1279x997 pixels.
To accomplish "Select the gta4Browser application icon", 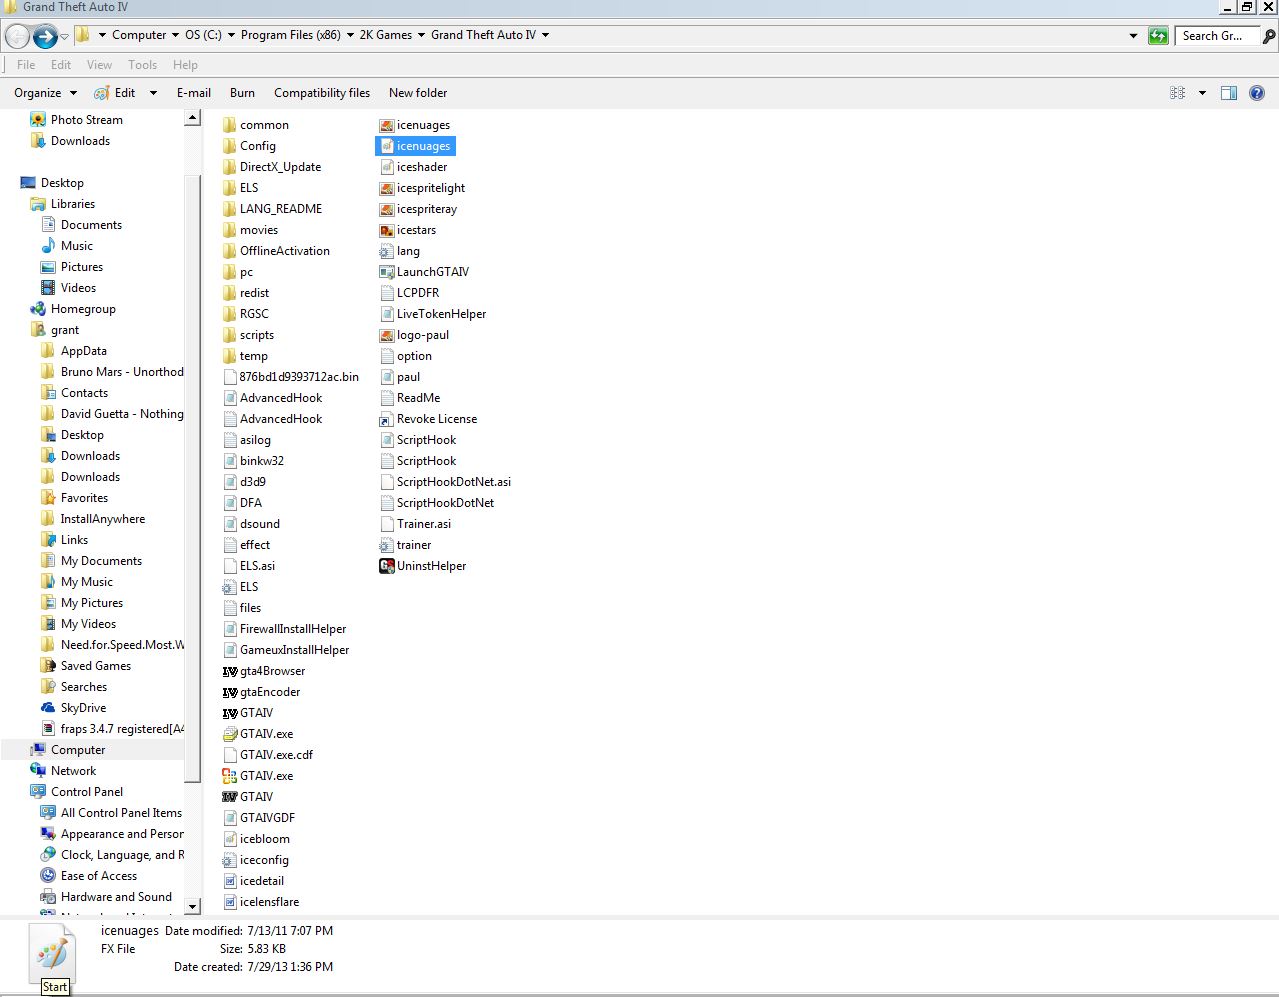I will tap(230, 671).
